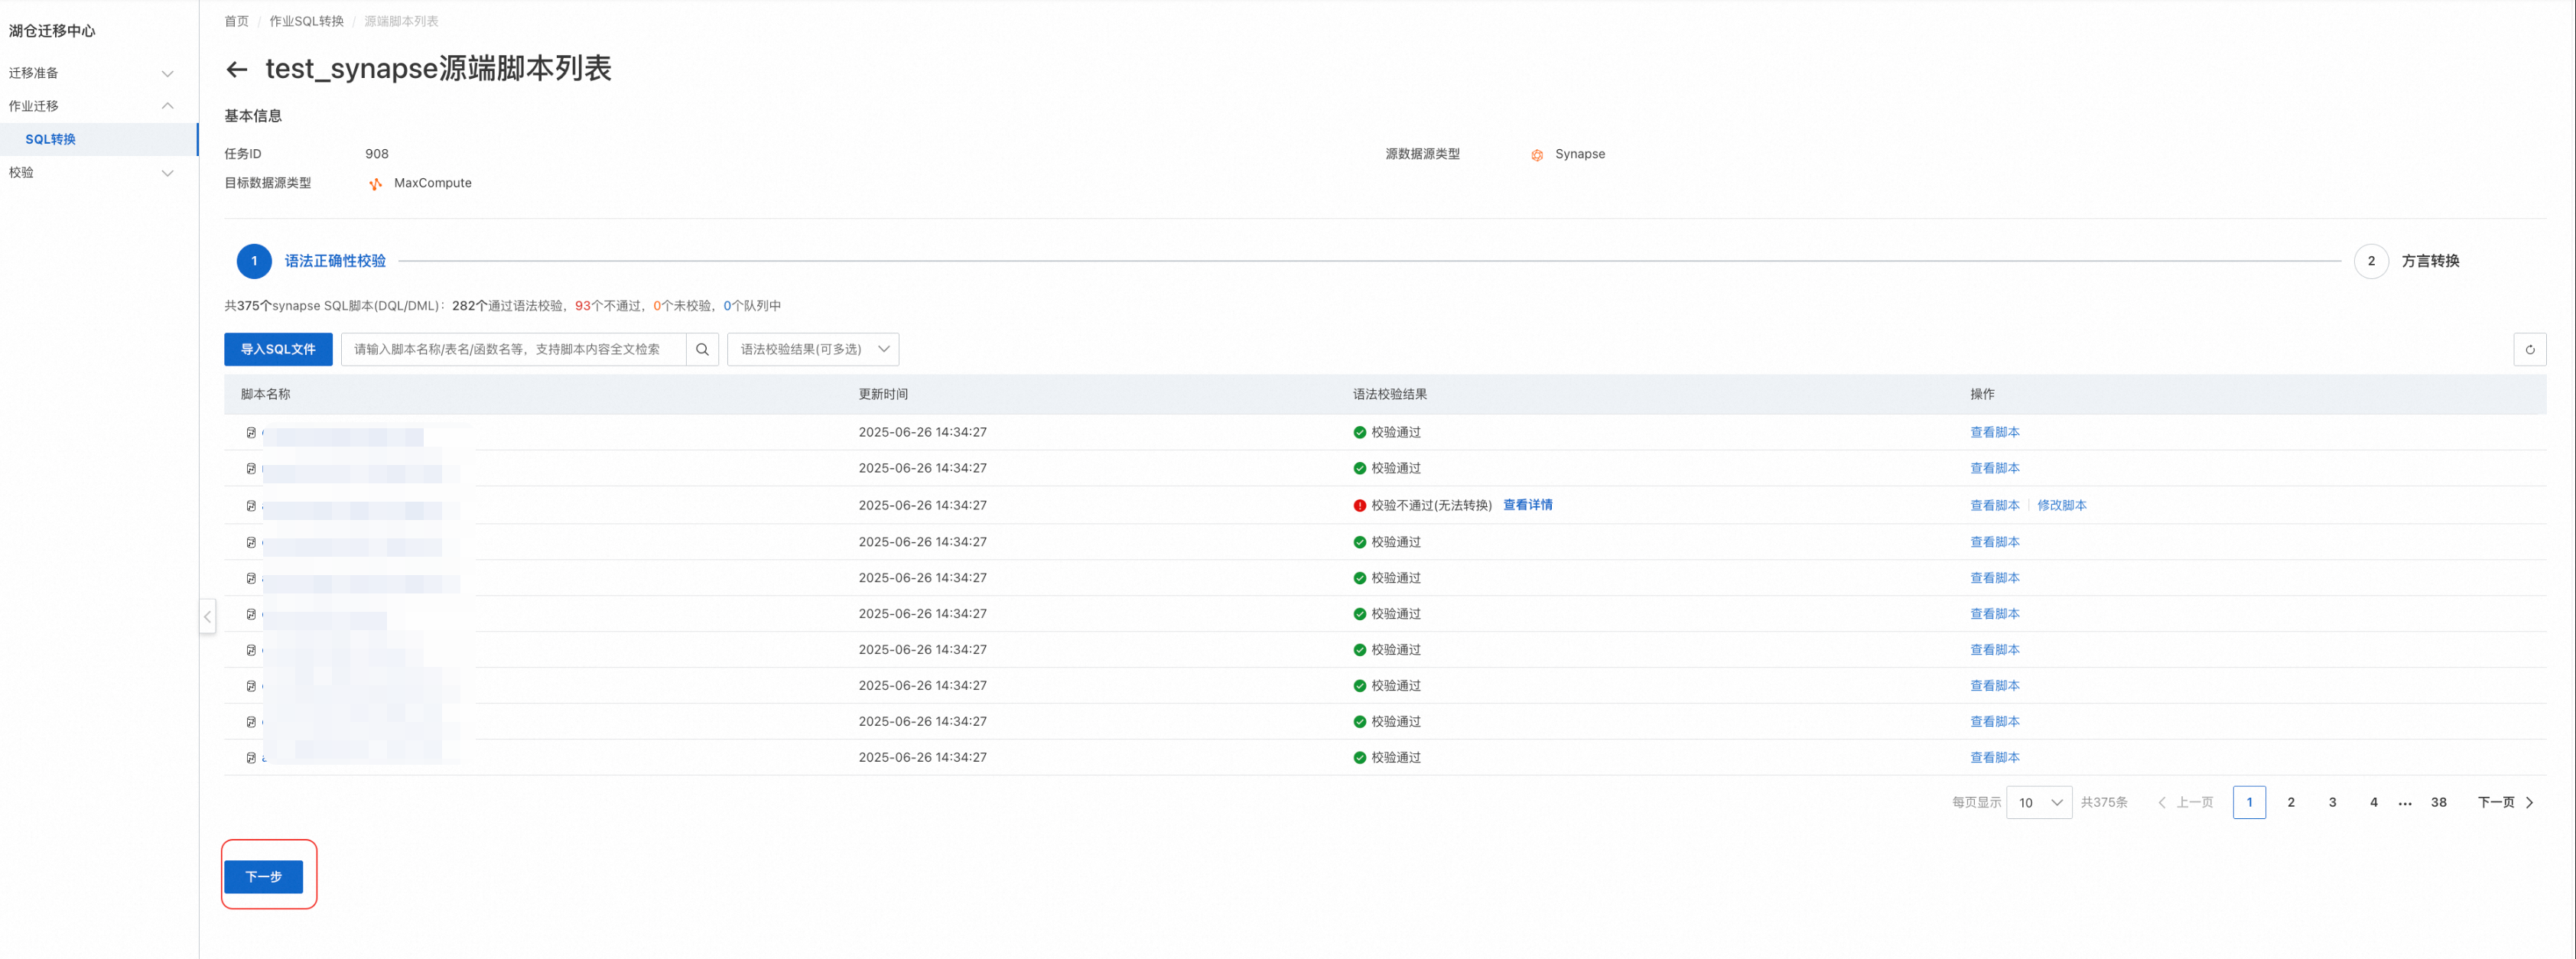Click the 语法校验结果 column header
The height and width of the screenshot is (959, 2576).
tap(1390, 394)
